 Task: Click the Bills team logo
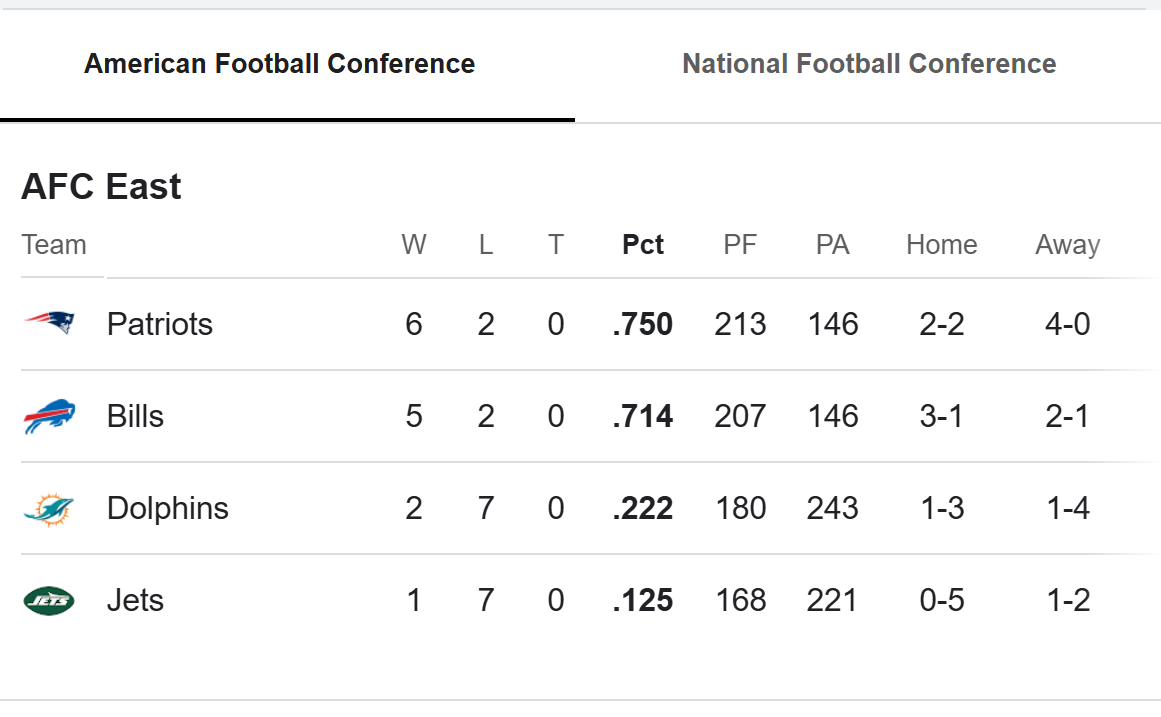pos(49,416)
